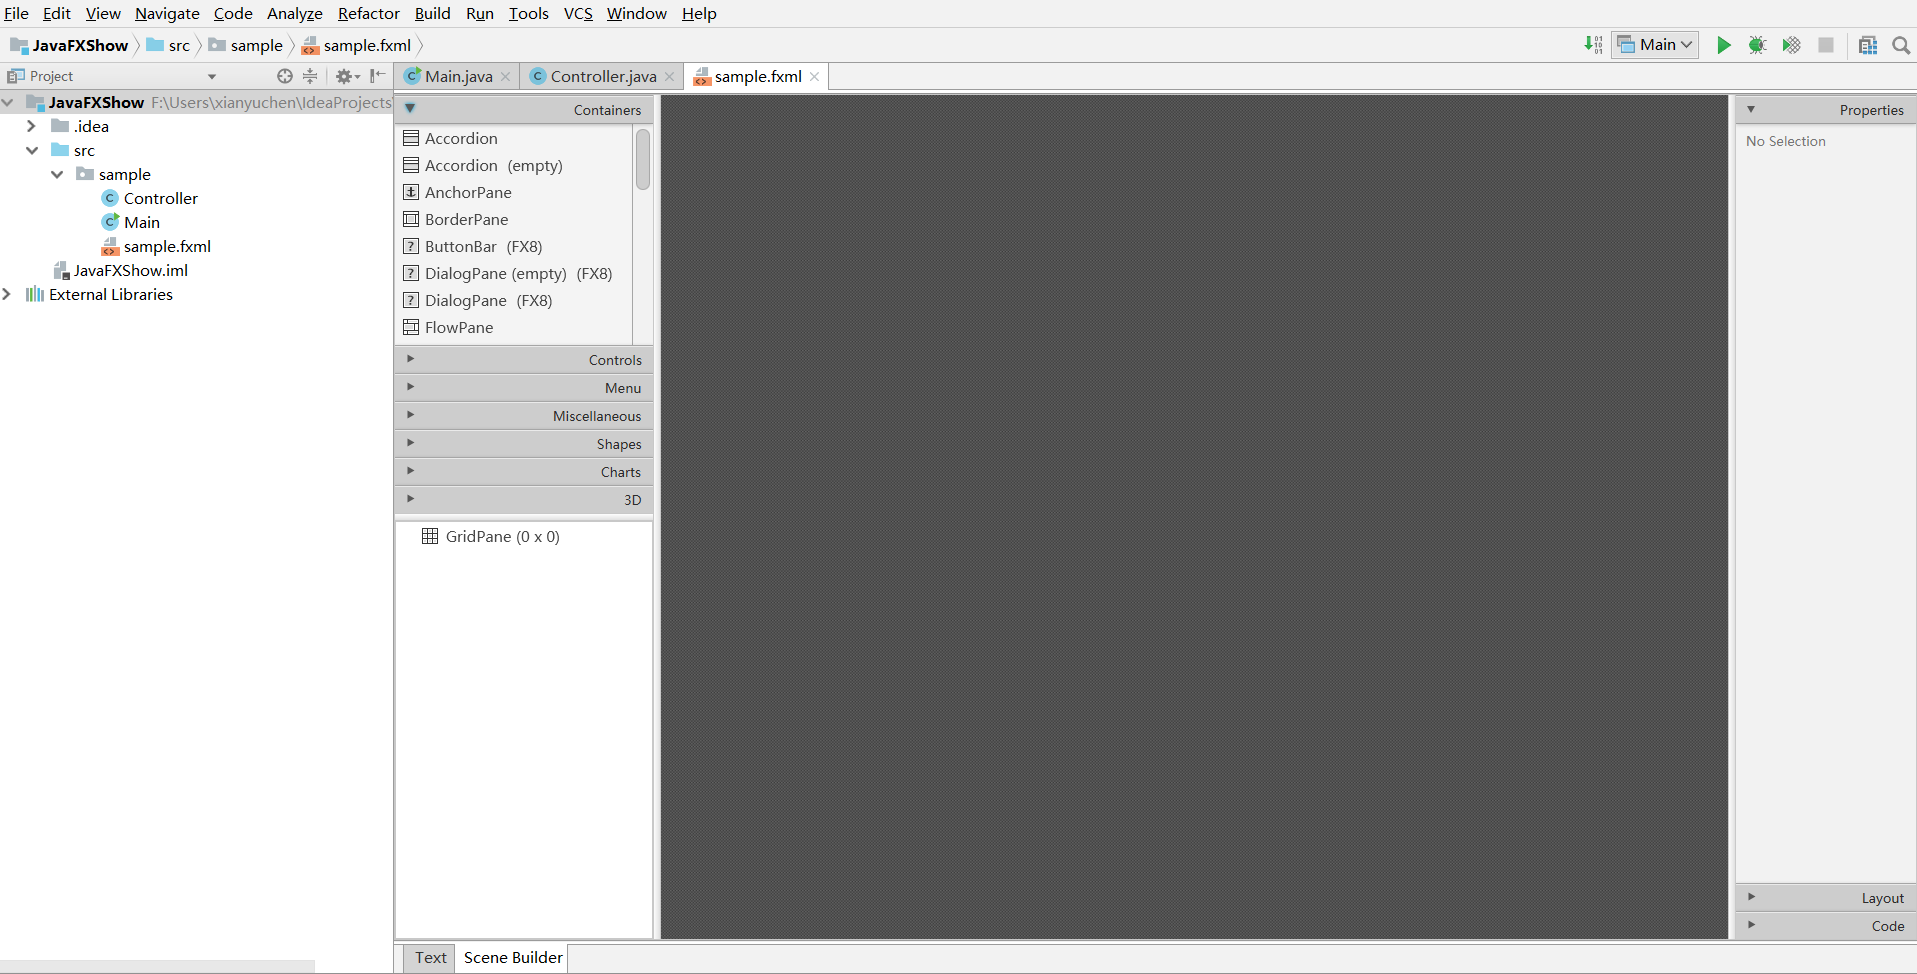Open the Build menu

432,13
